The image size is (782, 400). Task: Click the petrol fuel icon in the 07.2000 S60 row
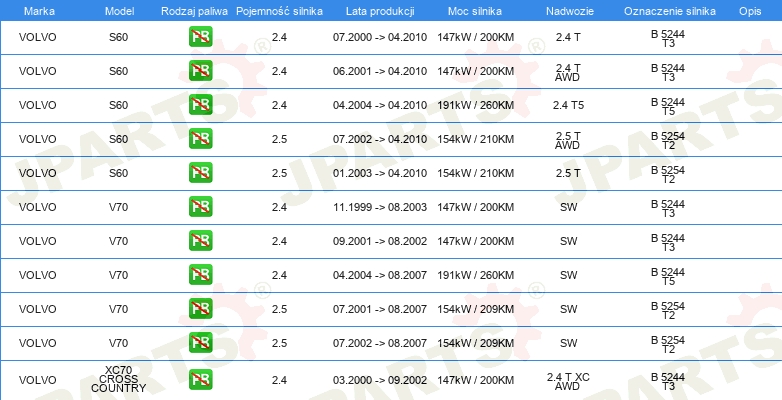(200, 37)
